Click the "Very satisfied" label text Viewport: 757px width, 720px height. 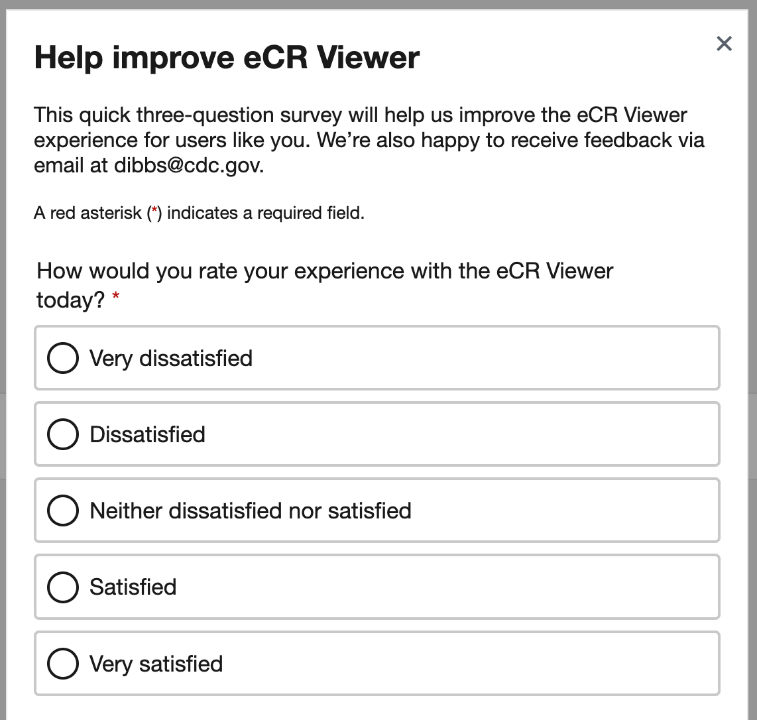point(156,664)
